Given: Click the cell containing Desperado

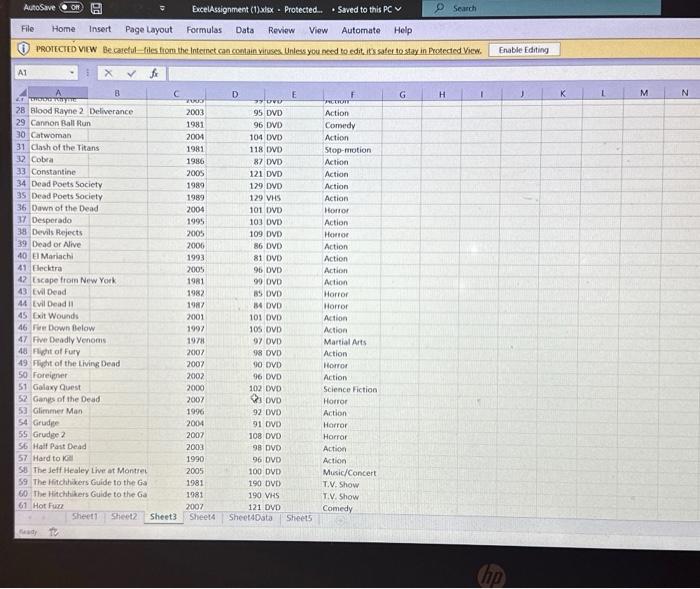Looking at the screenshot, I should (x=59, y=220).
